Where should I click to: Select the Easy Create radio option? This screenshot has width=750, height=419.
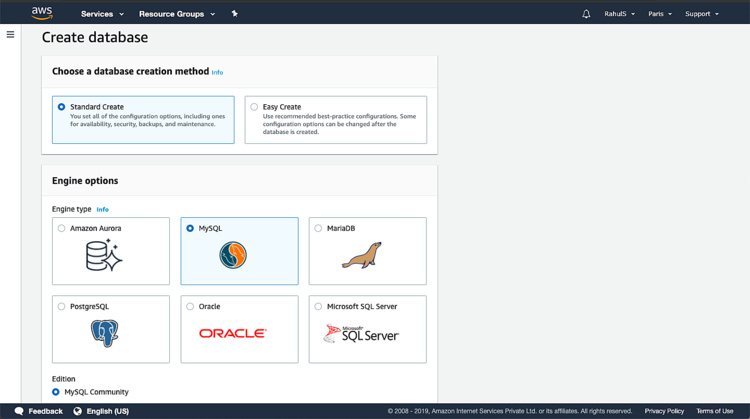[x=254, y=107]
